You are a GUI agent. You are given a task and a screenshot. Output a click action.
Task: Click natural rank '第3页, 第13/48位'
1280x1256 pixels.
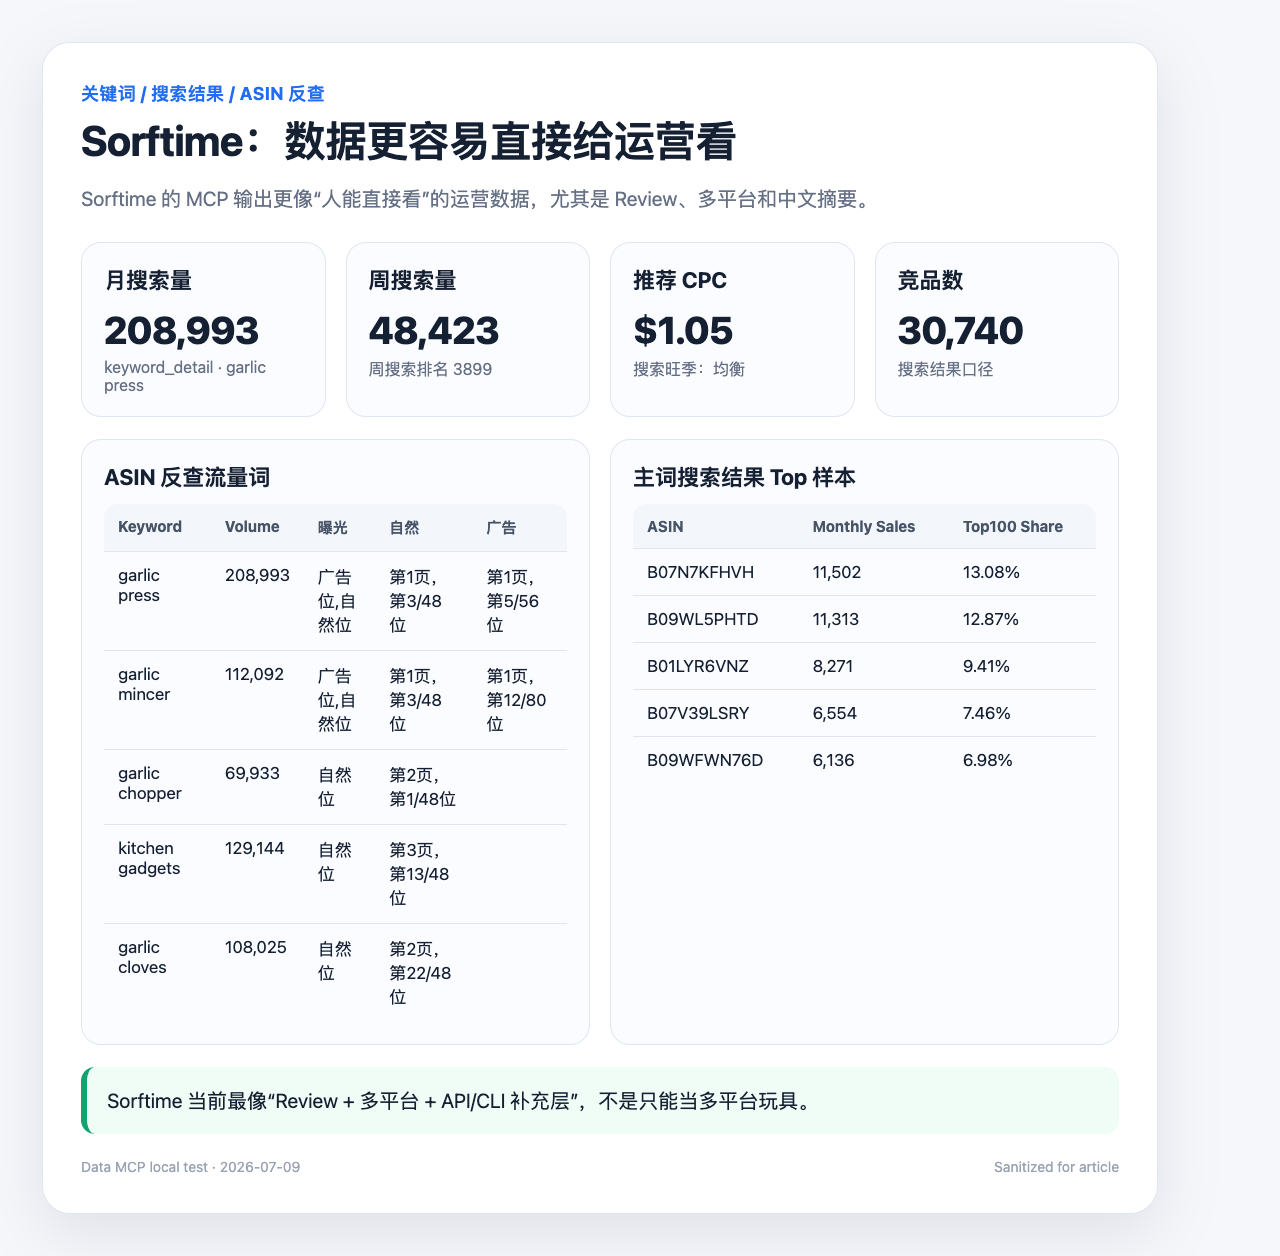419,874
